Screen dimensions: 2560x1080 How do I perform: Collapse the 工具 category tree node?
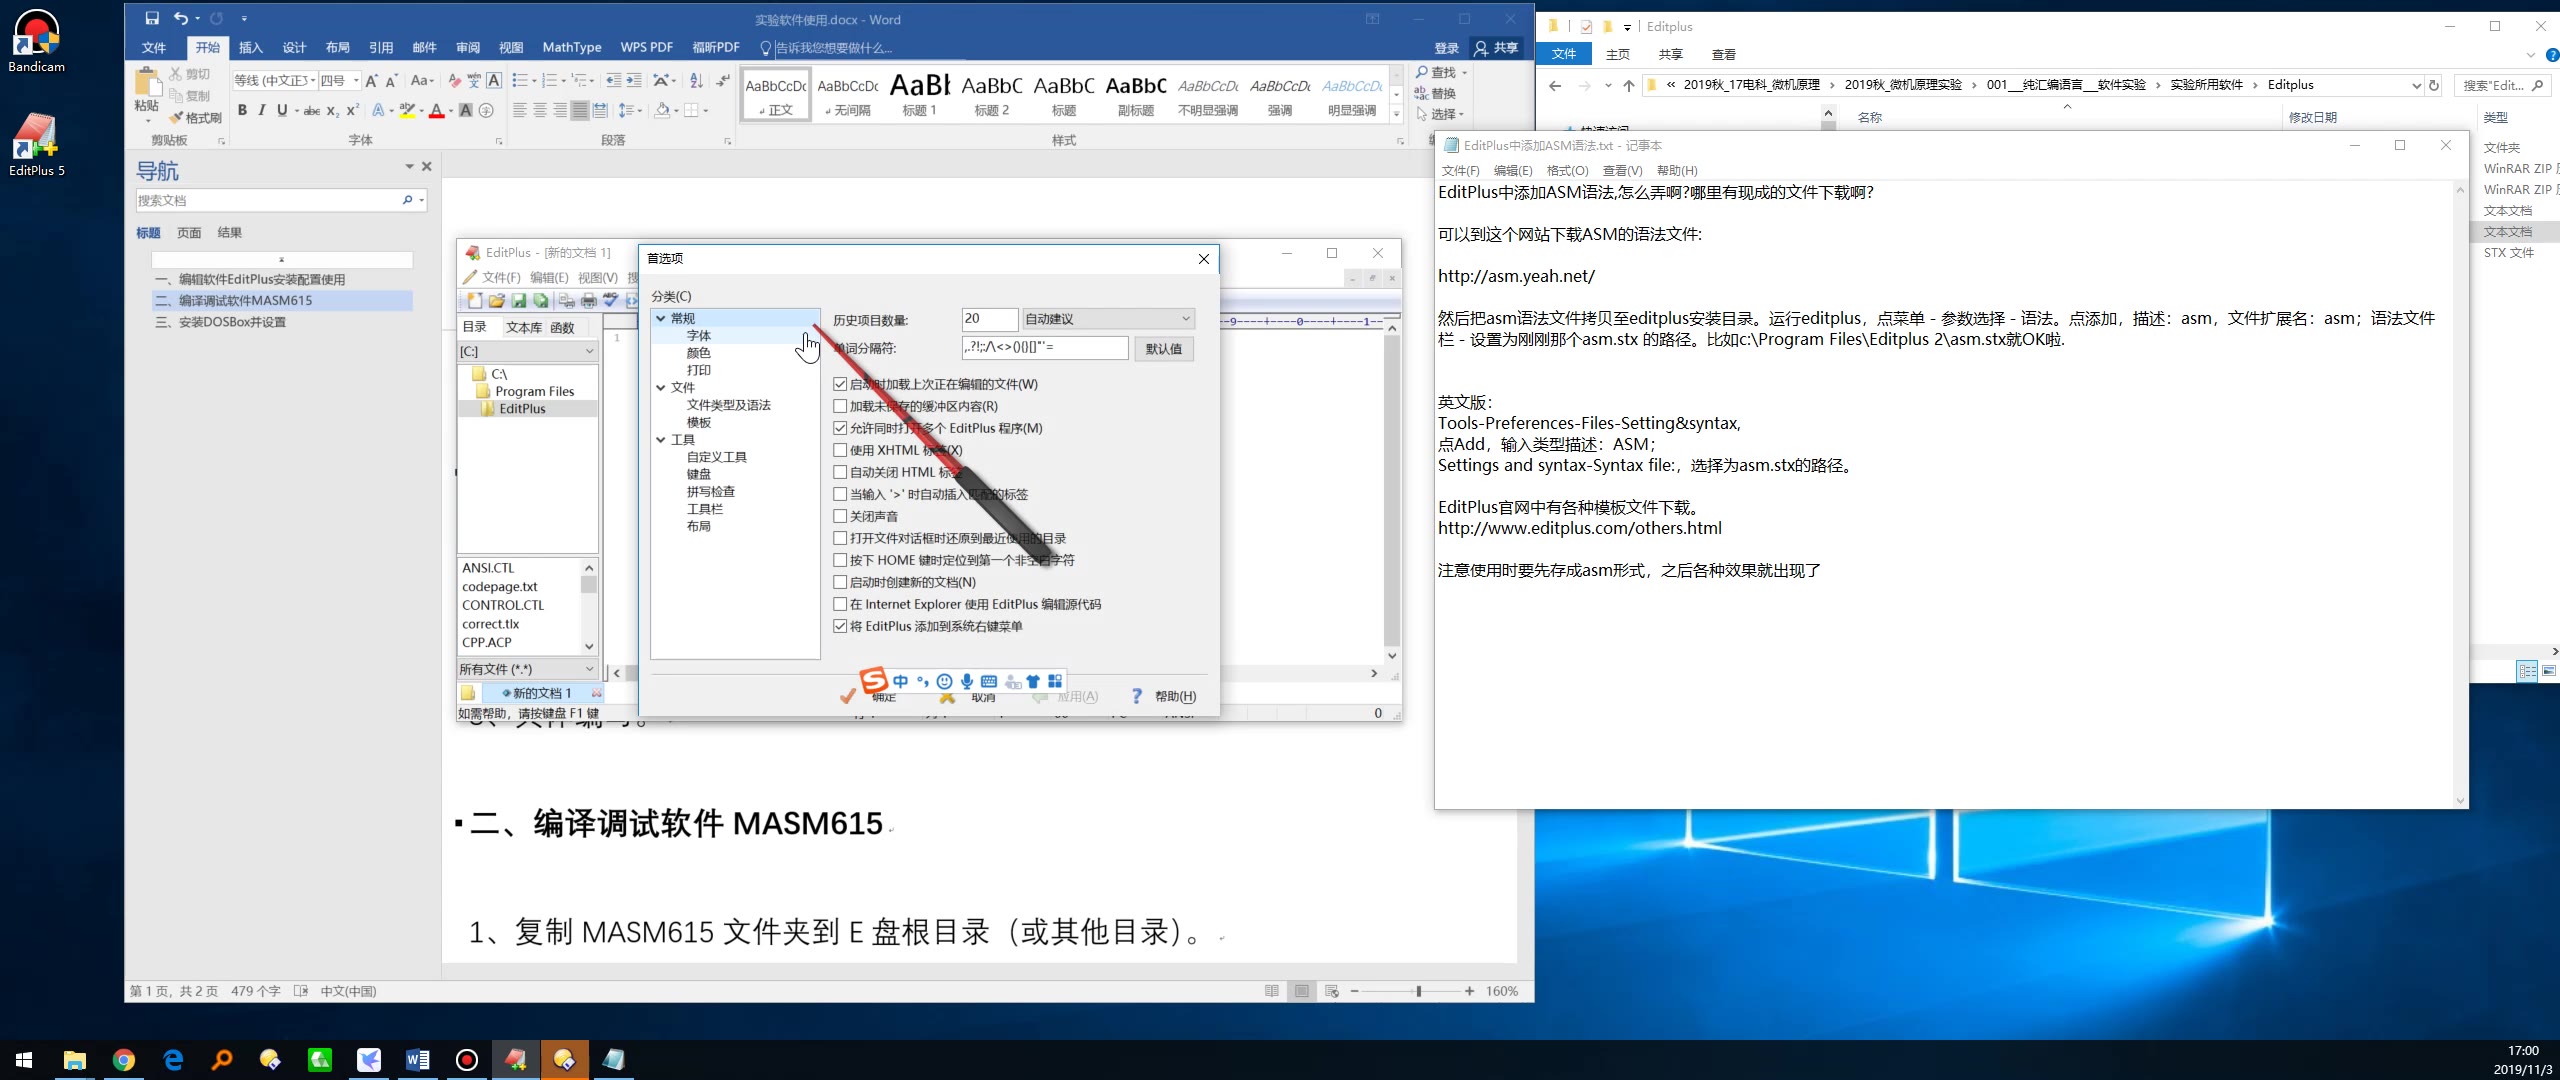point(661,439)
